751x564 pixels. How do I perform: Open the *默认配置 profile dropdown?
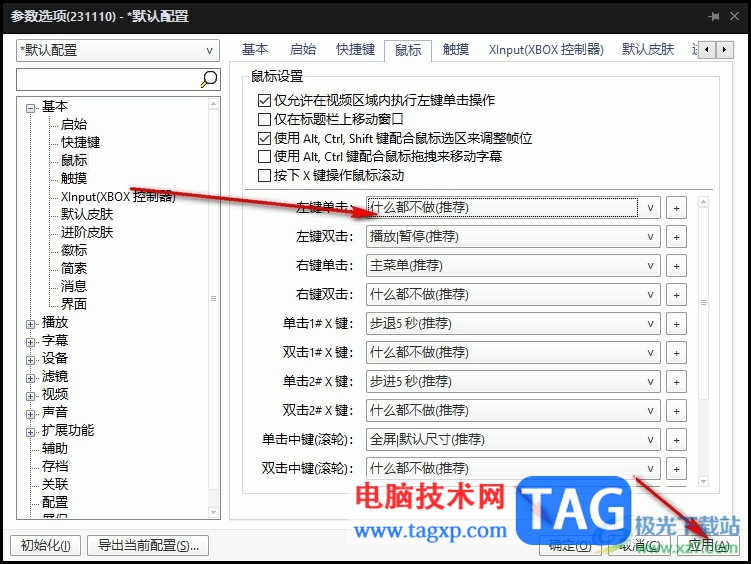(x=118, y=50)
